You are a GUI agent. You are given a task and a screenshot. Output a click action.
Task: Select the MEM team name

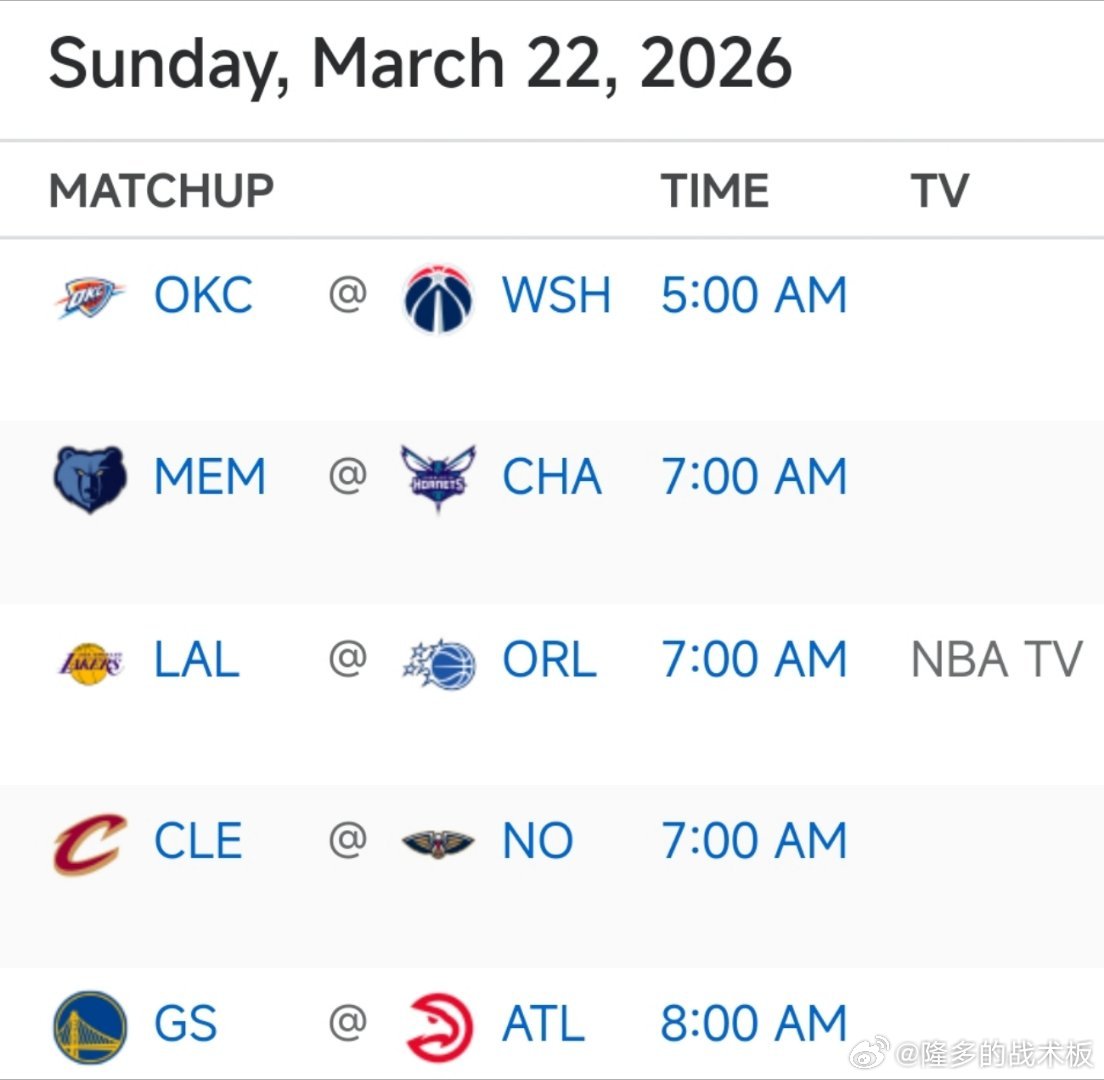[210, 478]
